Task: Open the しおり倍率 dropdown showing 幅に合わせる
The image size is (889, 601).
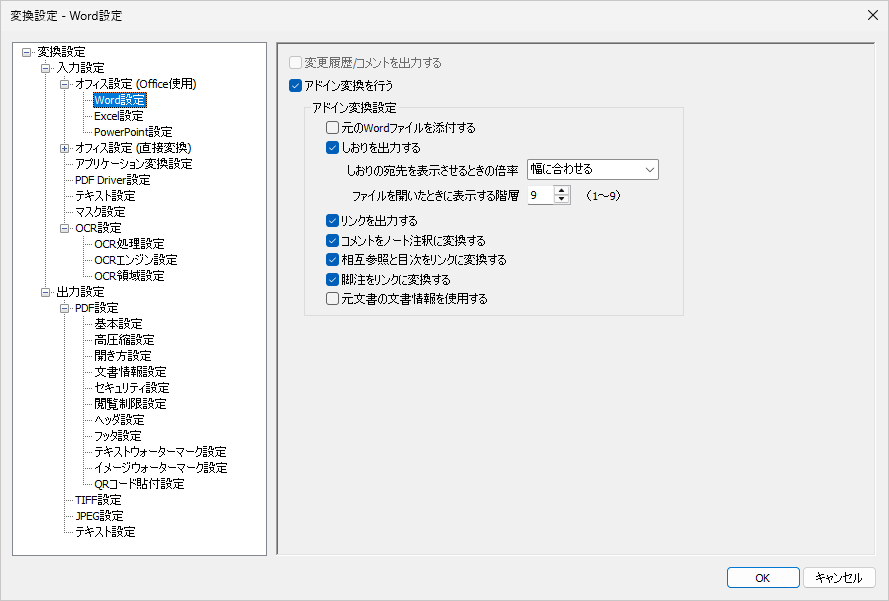Action: click(x=592, y=169)
